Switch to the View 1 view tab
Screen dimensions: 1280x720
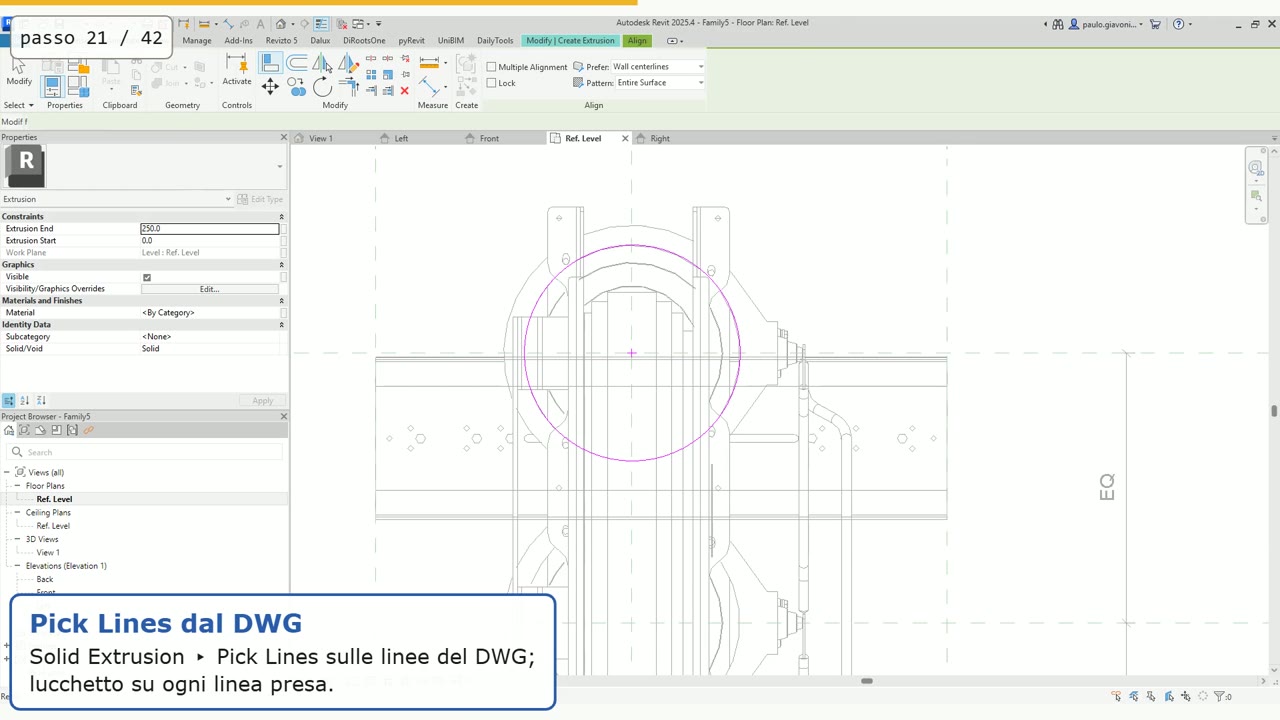coord(321,138)
